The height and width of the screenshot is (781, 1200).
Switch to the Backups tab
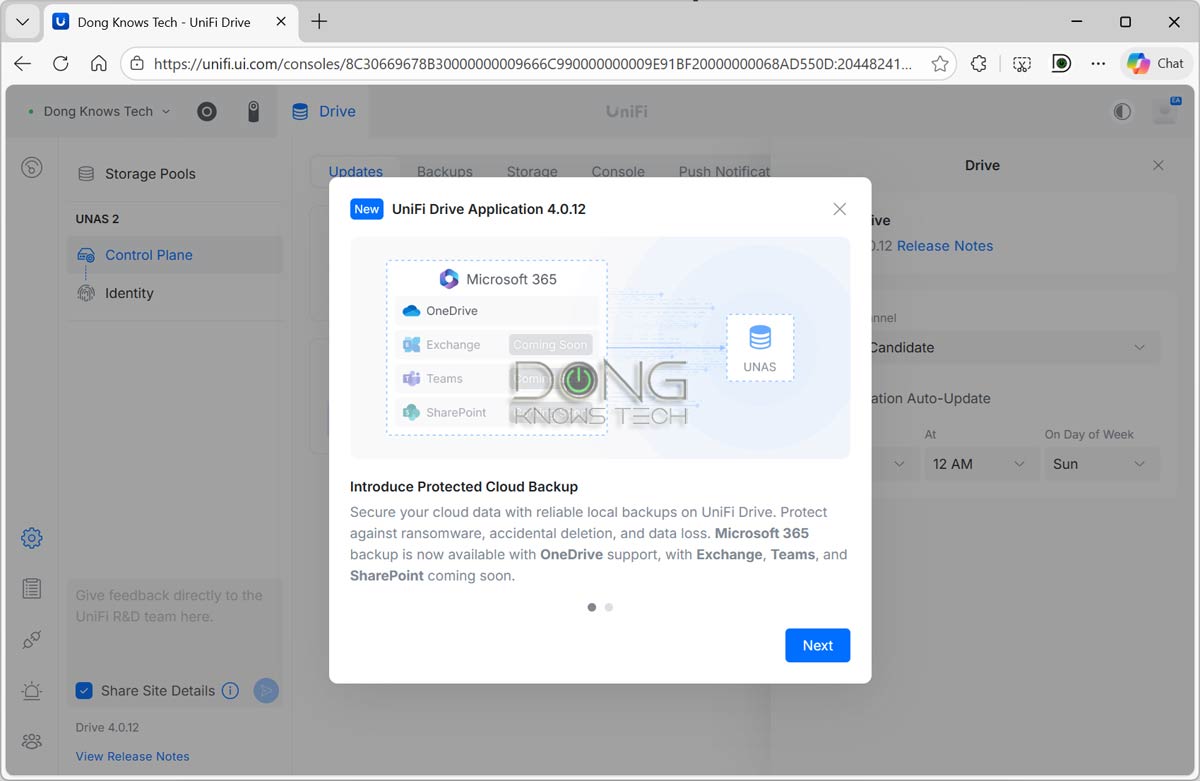tap(444, 171)
